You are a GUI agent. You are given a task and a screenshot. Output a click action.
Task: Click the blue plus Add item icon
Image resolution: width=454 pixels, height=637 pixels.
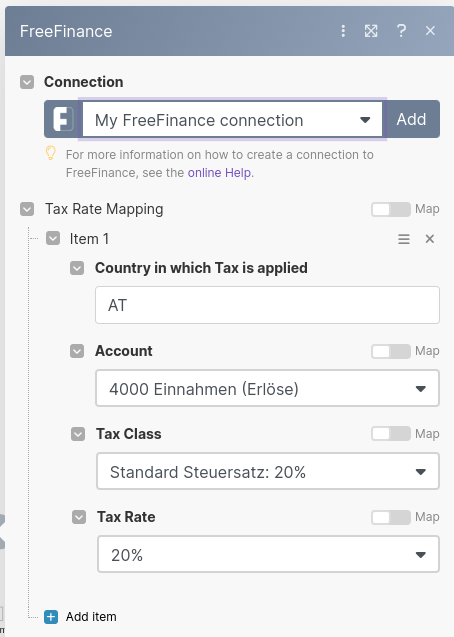[51, 617]
